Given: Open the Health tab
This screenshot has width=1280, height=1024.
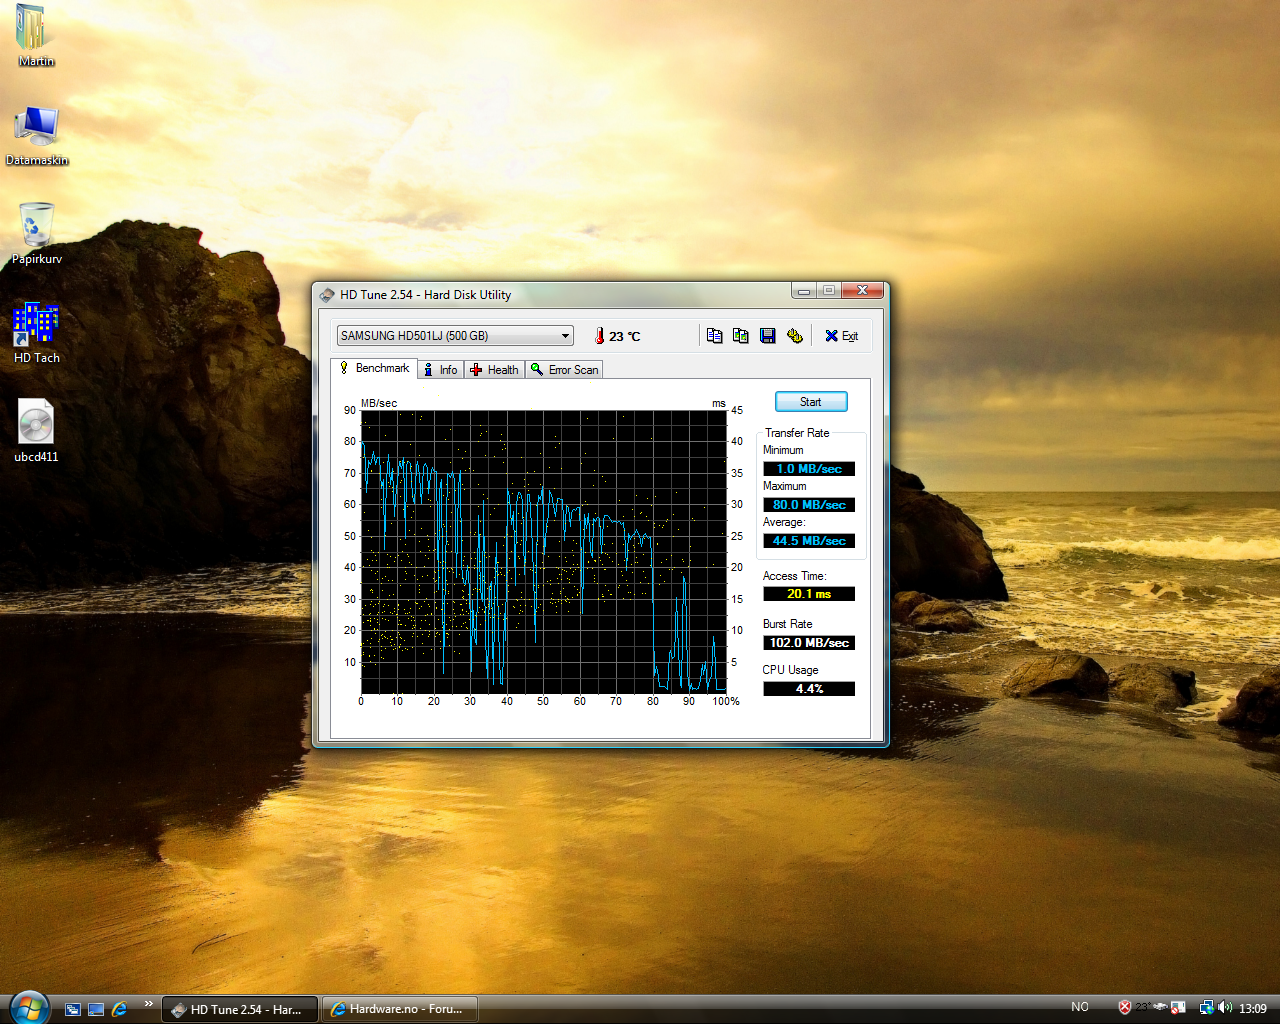Looking at the screenshot, I should pyautogui.click(x=494, y=370).
